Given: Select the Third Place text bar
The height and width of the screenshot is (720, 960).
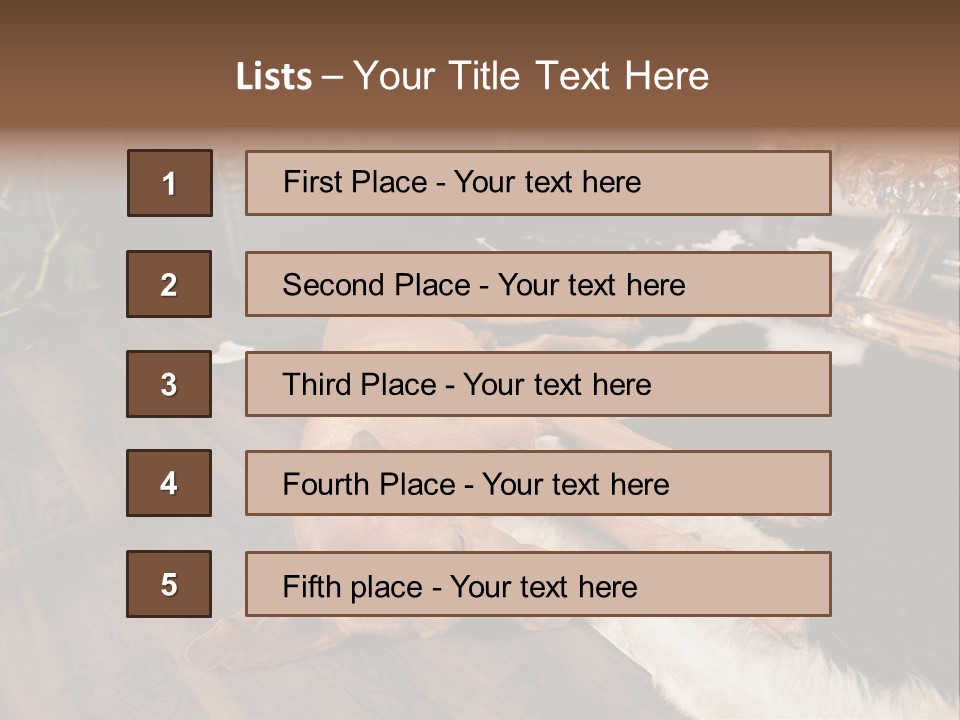Looking at the screenshot, I should point(538,384).
